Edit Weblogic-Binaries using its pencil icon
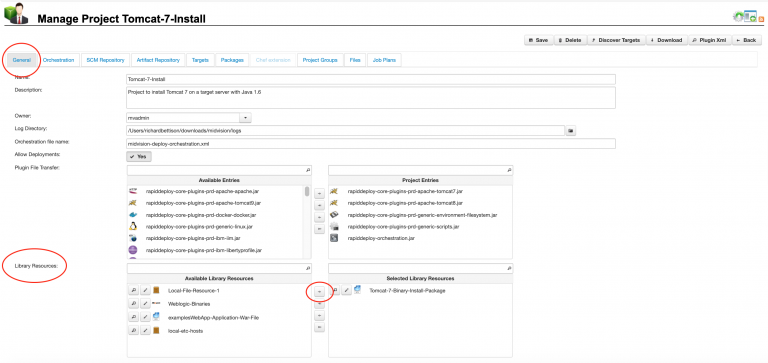 point(145,304)
